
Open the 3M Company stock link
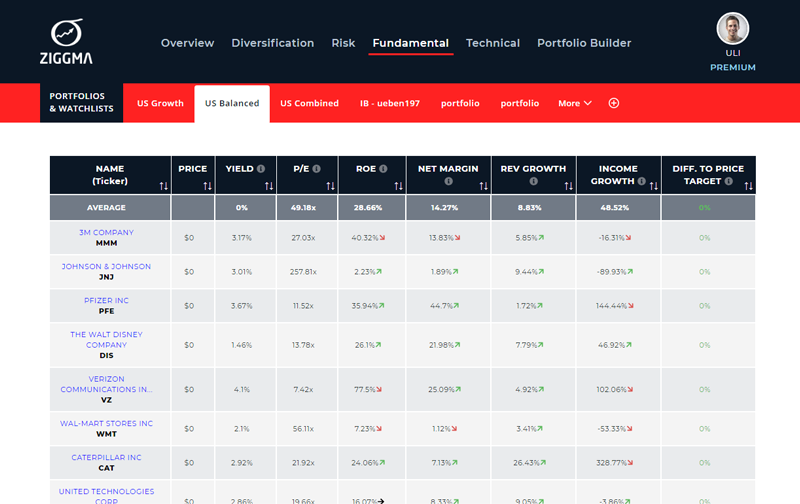(101, 233)
